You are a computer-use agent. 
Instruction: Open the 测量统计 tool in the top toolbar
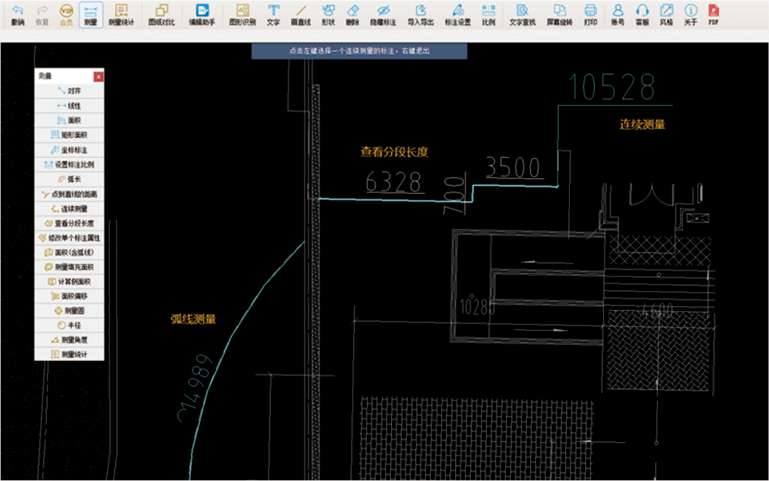121,13
